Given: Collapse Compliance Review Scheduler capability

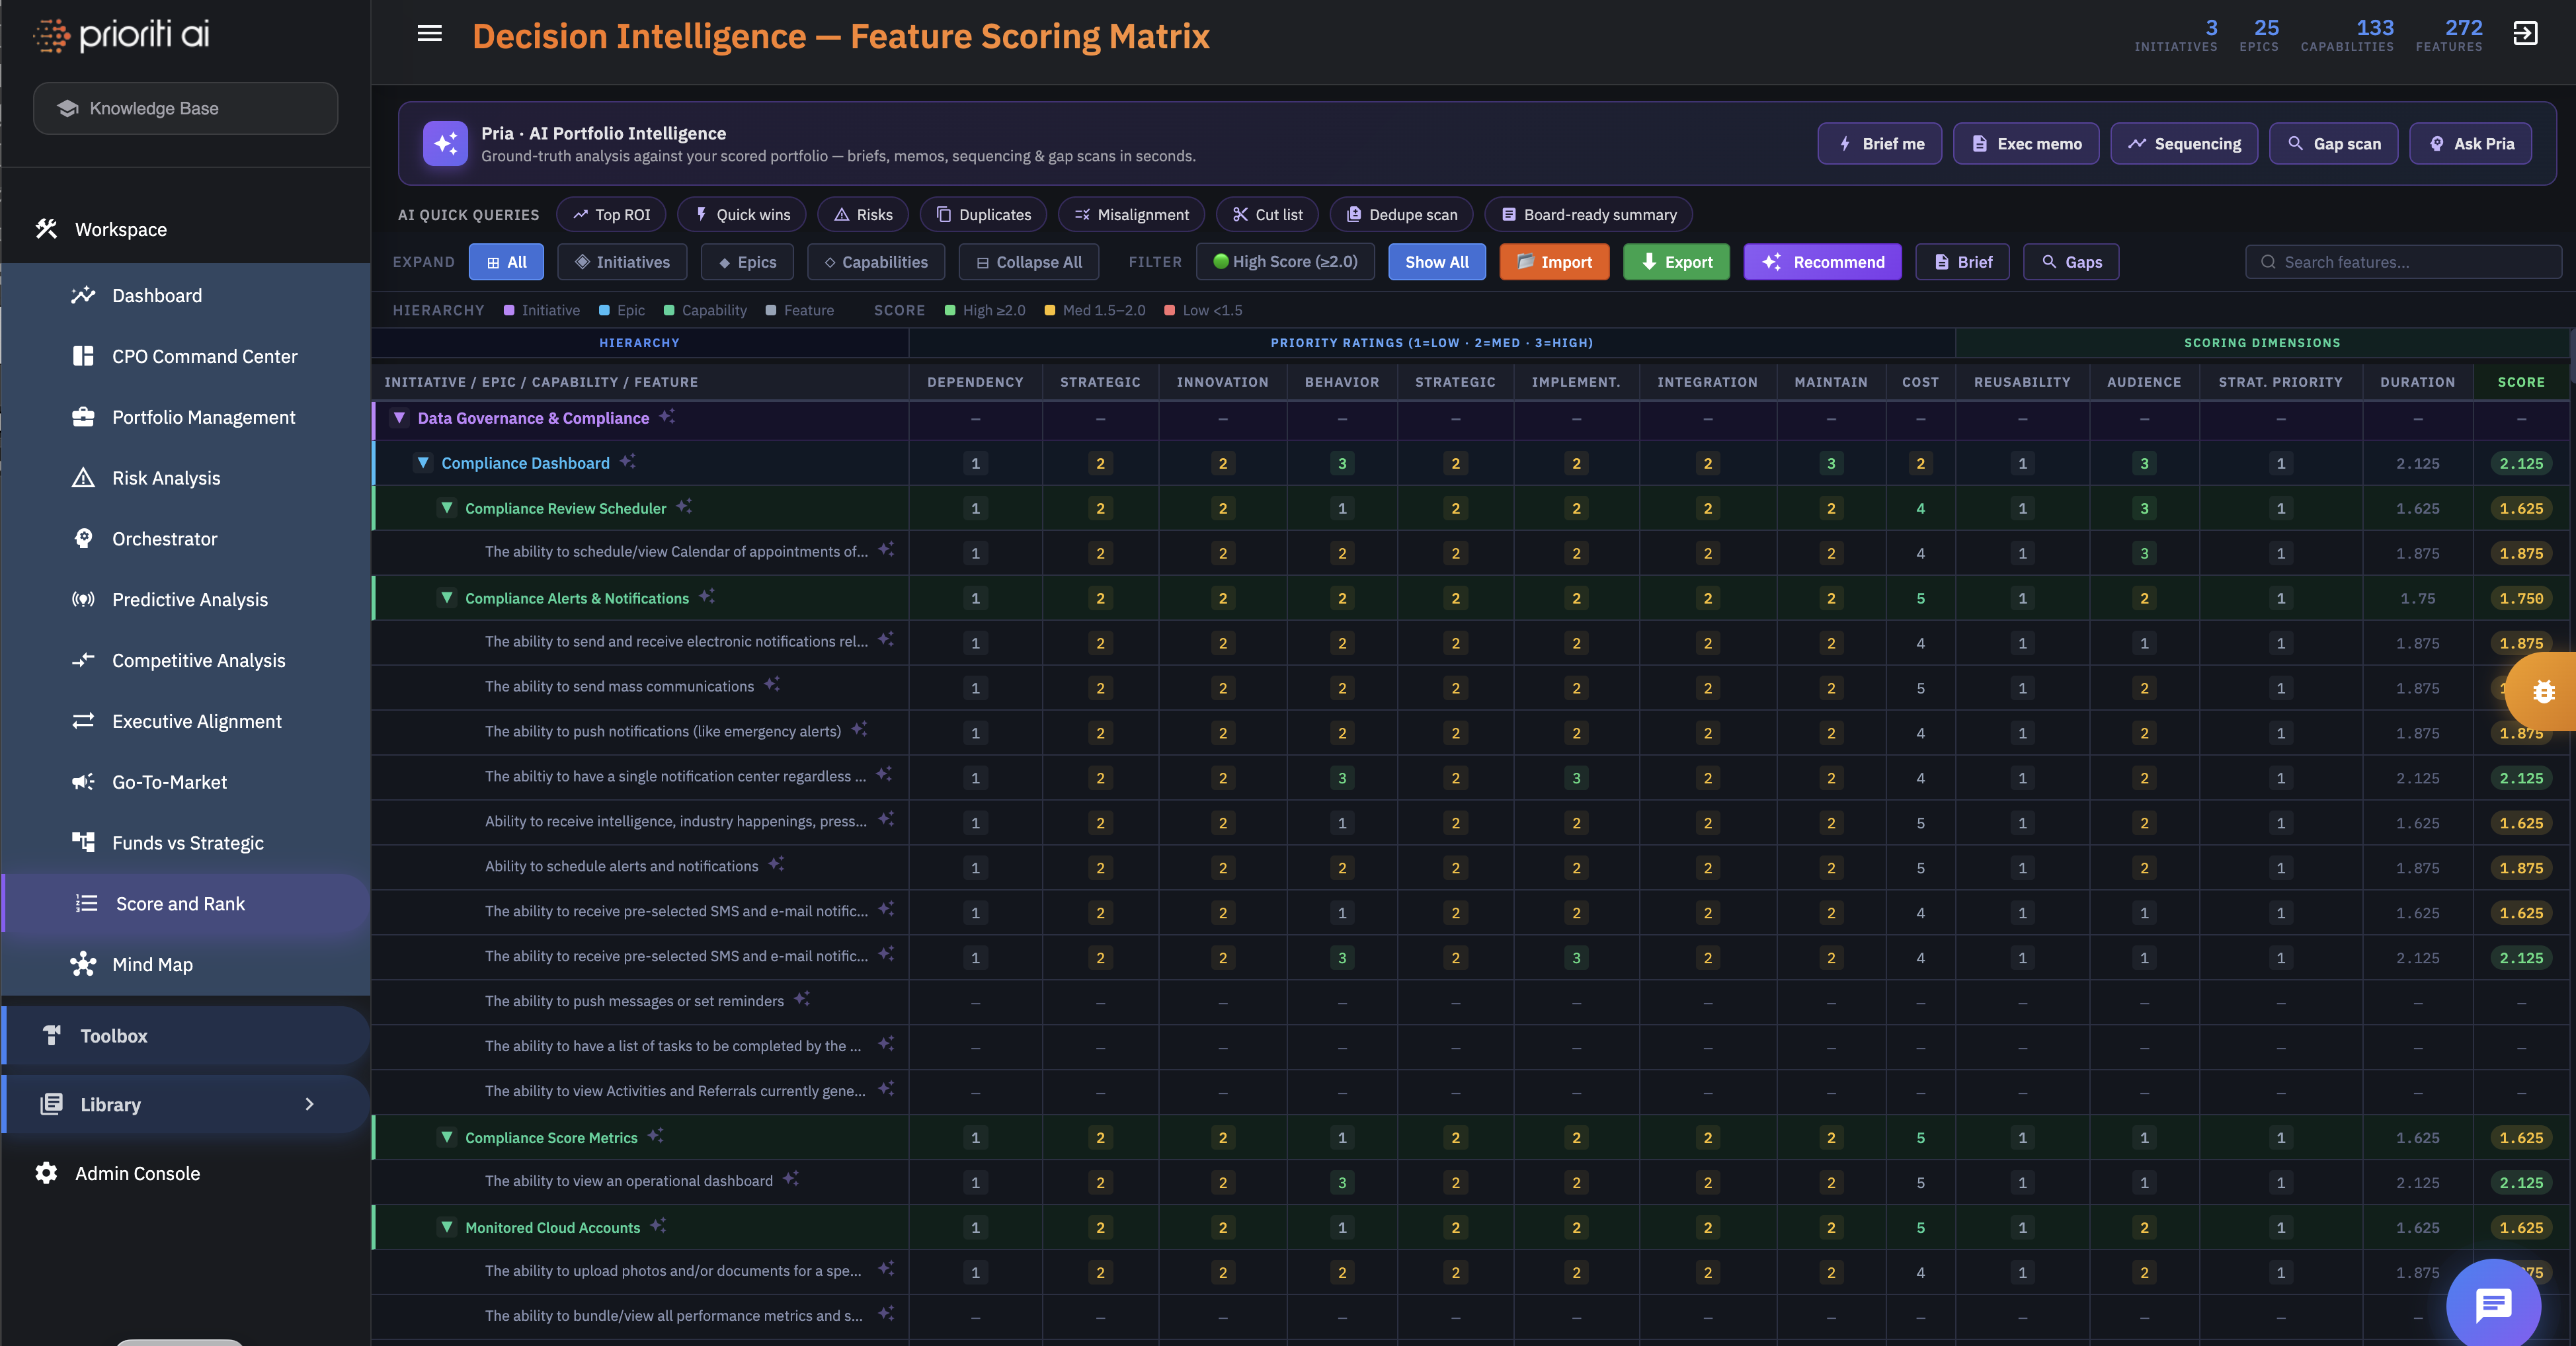Looking at the screenshot, I should pos(447,507).
